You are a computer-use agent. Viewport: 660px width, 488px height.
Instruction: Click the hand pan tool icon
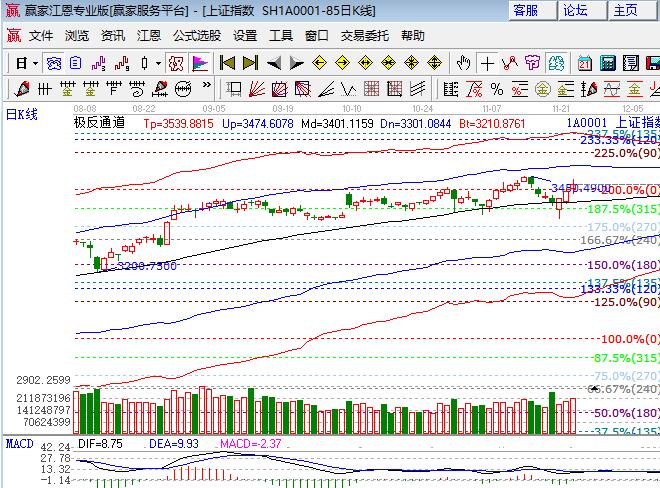point(464,62)
